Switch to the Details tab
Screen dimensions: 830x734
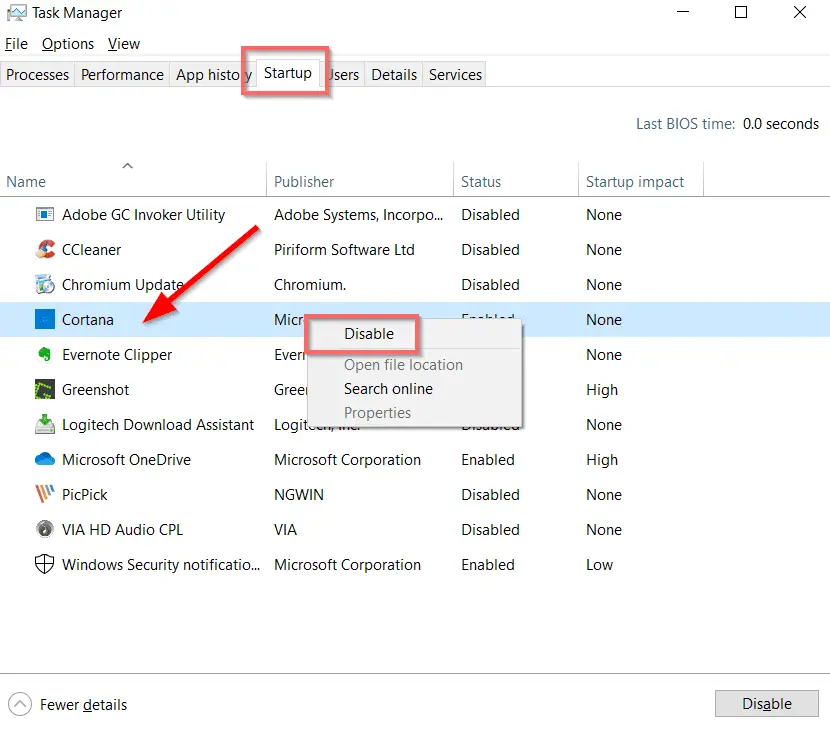394,75
